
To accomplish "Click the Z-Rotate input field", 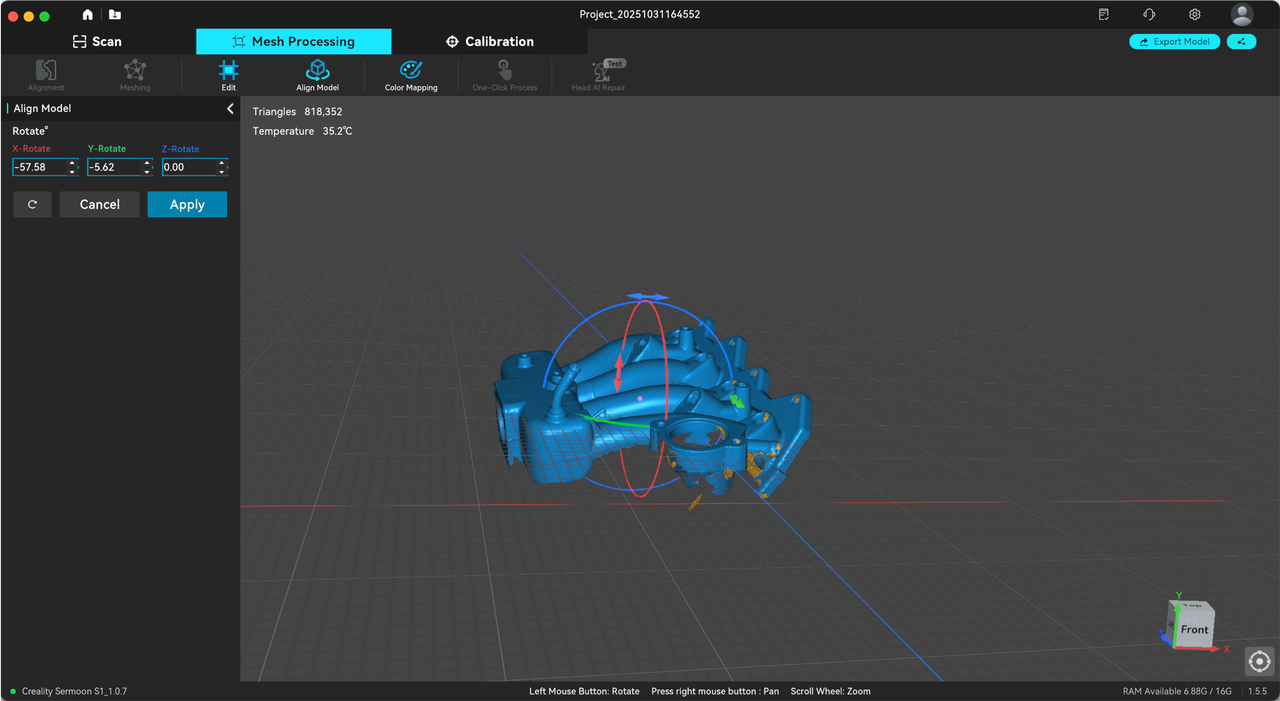I will click(x=190, y=167).
